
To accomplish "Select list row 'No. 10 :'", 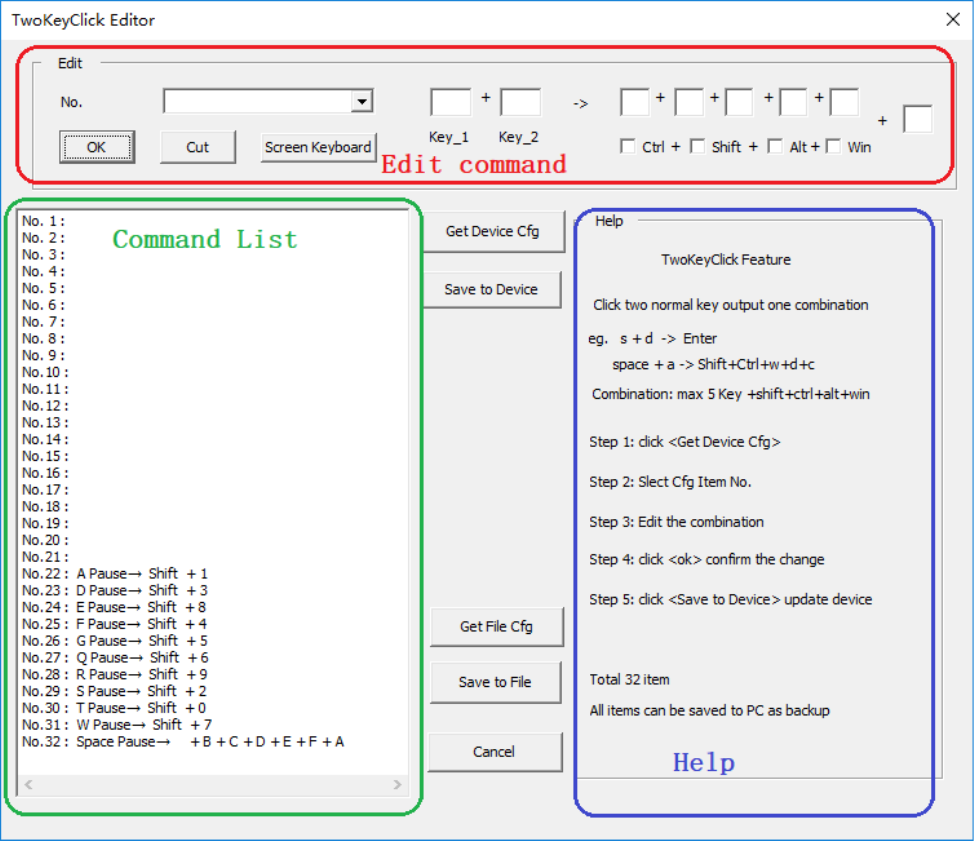I will point(213,372).
